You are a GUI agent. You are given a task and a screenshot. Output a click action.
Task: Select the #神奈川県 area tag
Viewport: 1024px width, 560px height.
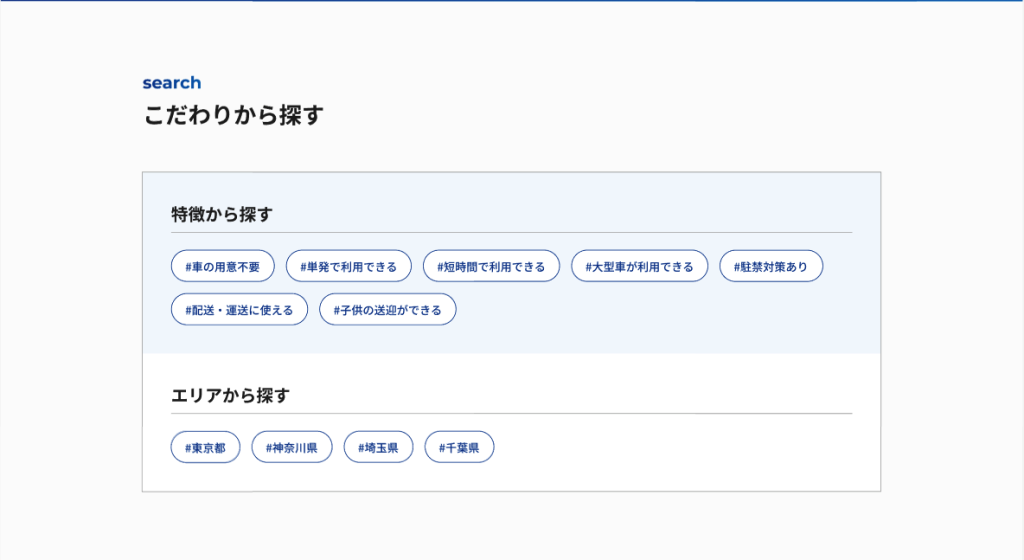click(x=291, y=448)
